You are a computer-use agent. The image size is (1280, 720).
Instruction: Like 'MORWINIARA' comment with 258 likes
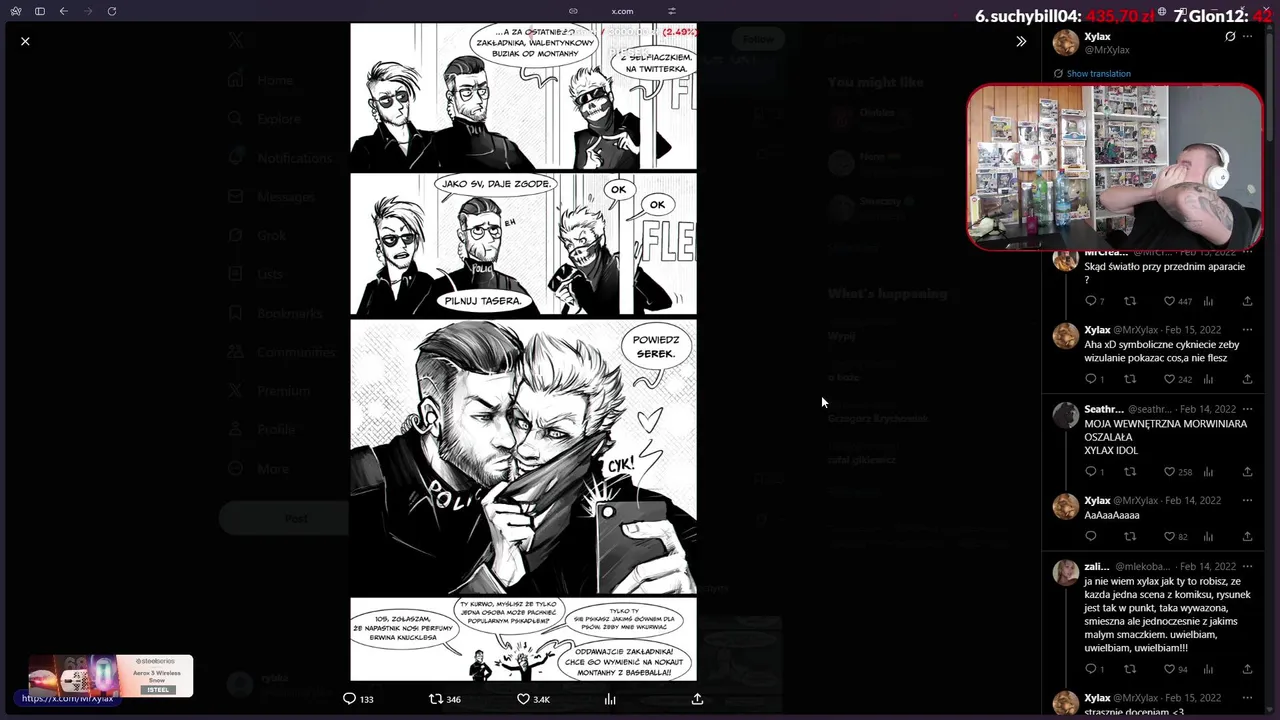click(x=1177, y=472)
